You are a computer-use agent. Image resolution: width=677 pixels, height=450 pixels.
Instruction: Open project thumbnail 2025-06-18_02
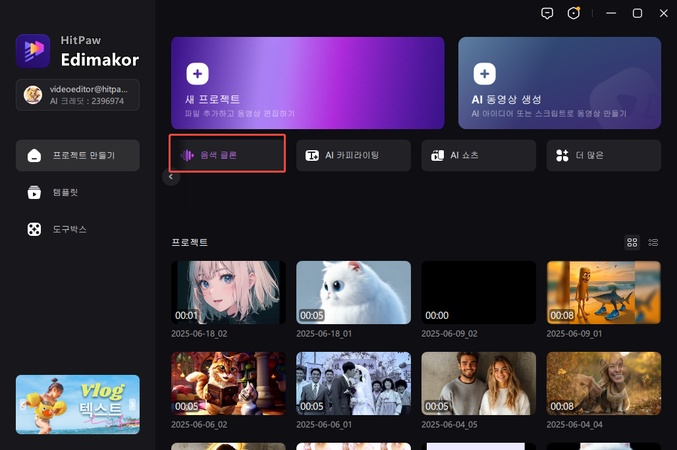(x=228, y=292)
